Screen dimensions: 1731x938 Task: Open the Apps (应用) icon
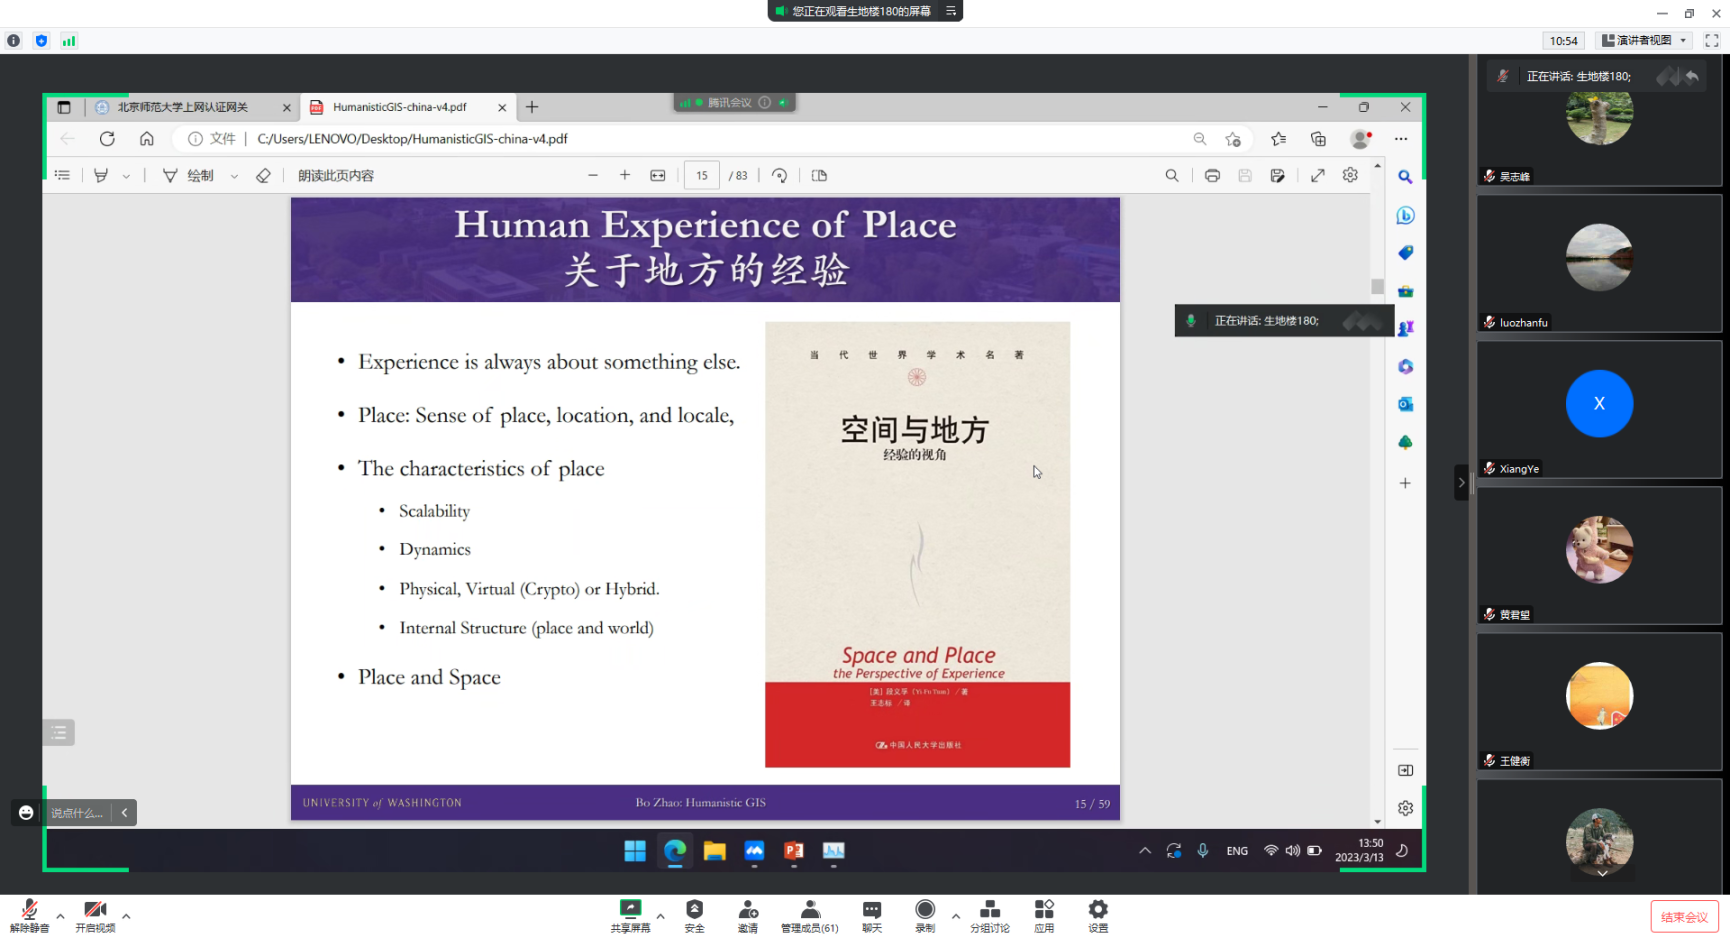tap(1044, 910)
